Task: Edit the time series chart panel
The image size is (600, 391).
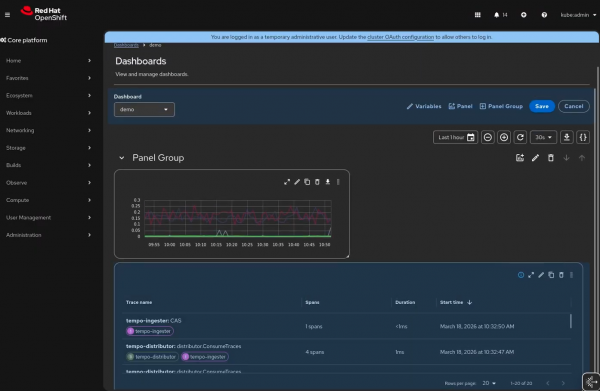Action: 297,182
